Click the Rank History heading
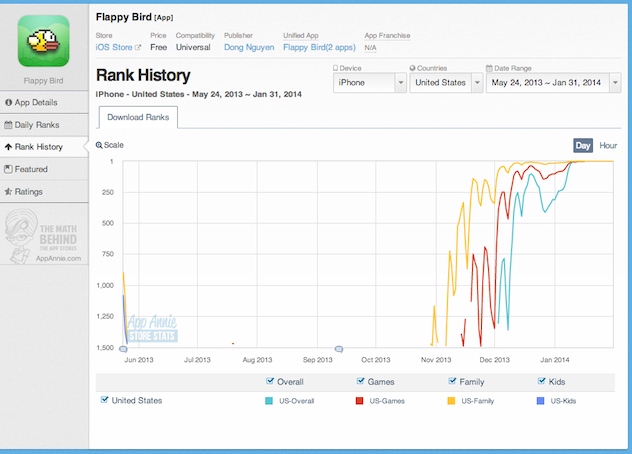The image size is (632, 454). pyautogui.click(x=143, y=75)
